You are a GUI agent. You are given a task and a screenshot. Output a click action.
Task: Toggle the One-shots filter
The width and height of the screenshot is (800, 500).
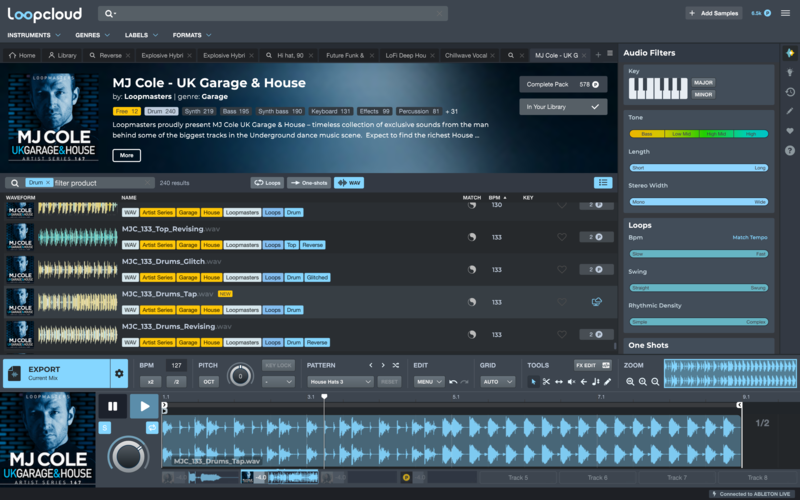(309, 183)
